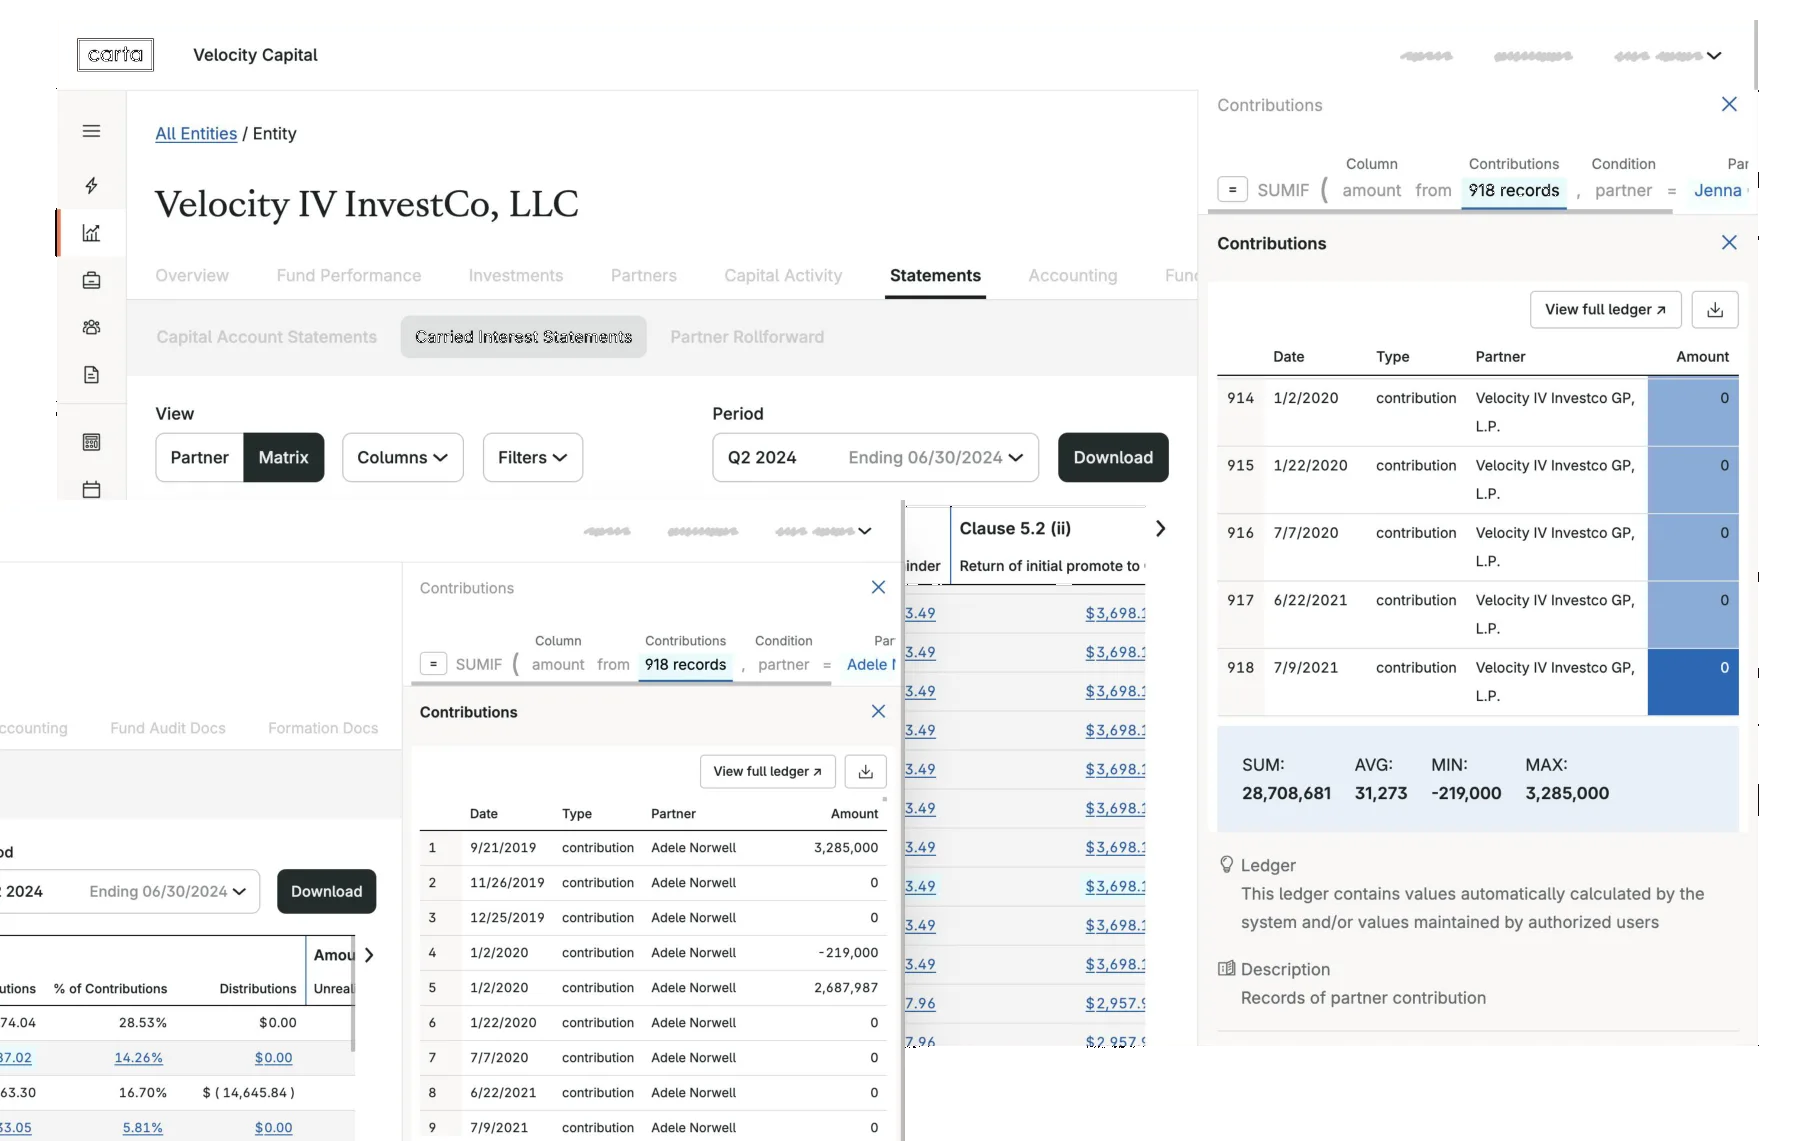
Task: Click the Adele partner value in the formula
Action: [x=871, y=664]
